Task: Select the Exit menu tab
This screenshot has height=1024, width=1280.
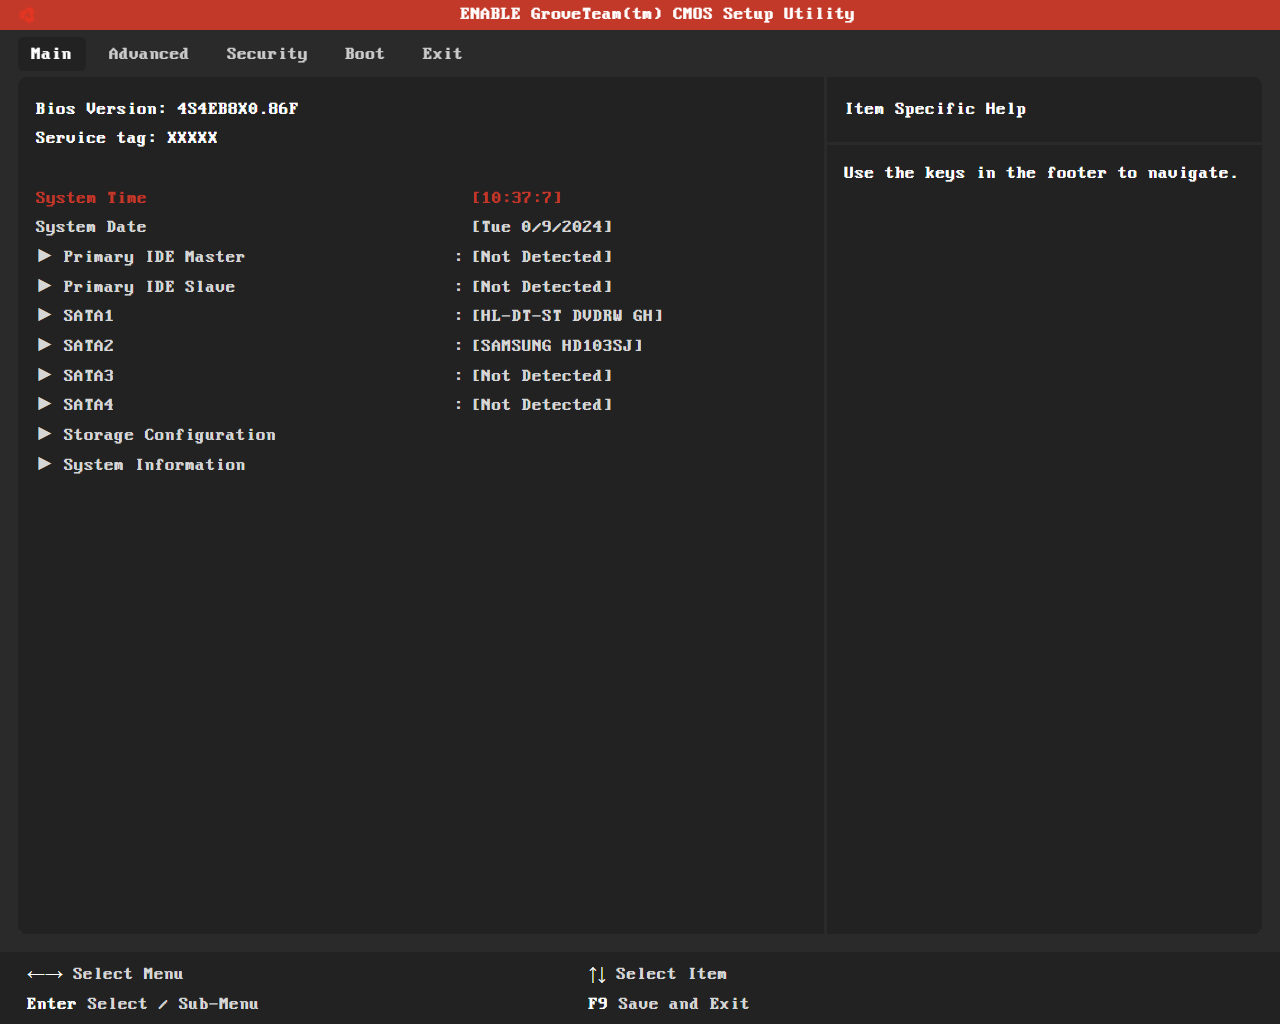Action: (442, 54)
